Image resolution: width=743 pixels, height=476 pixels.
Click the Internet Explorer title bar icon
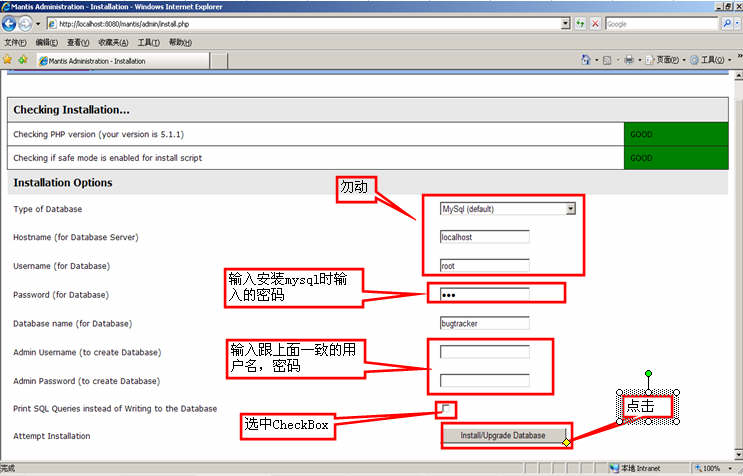(x=5, y=7)
